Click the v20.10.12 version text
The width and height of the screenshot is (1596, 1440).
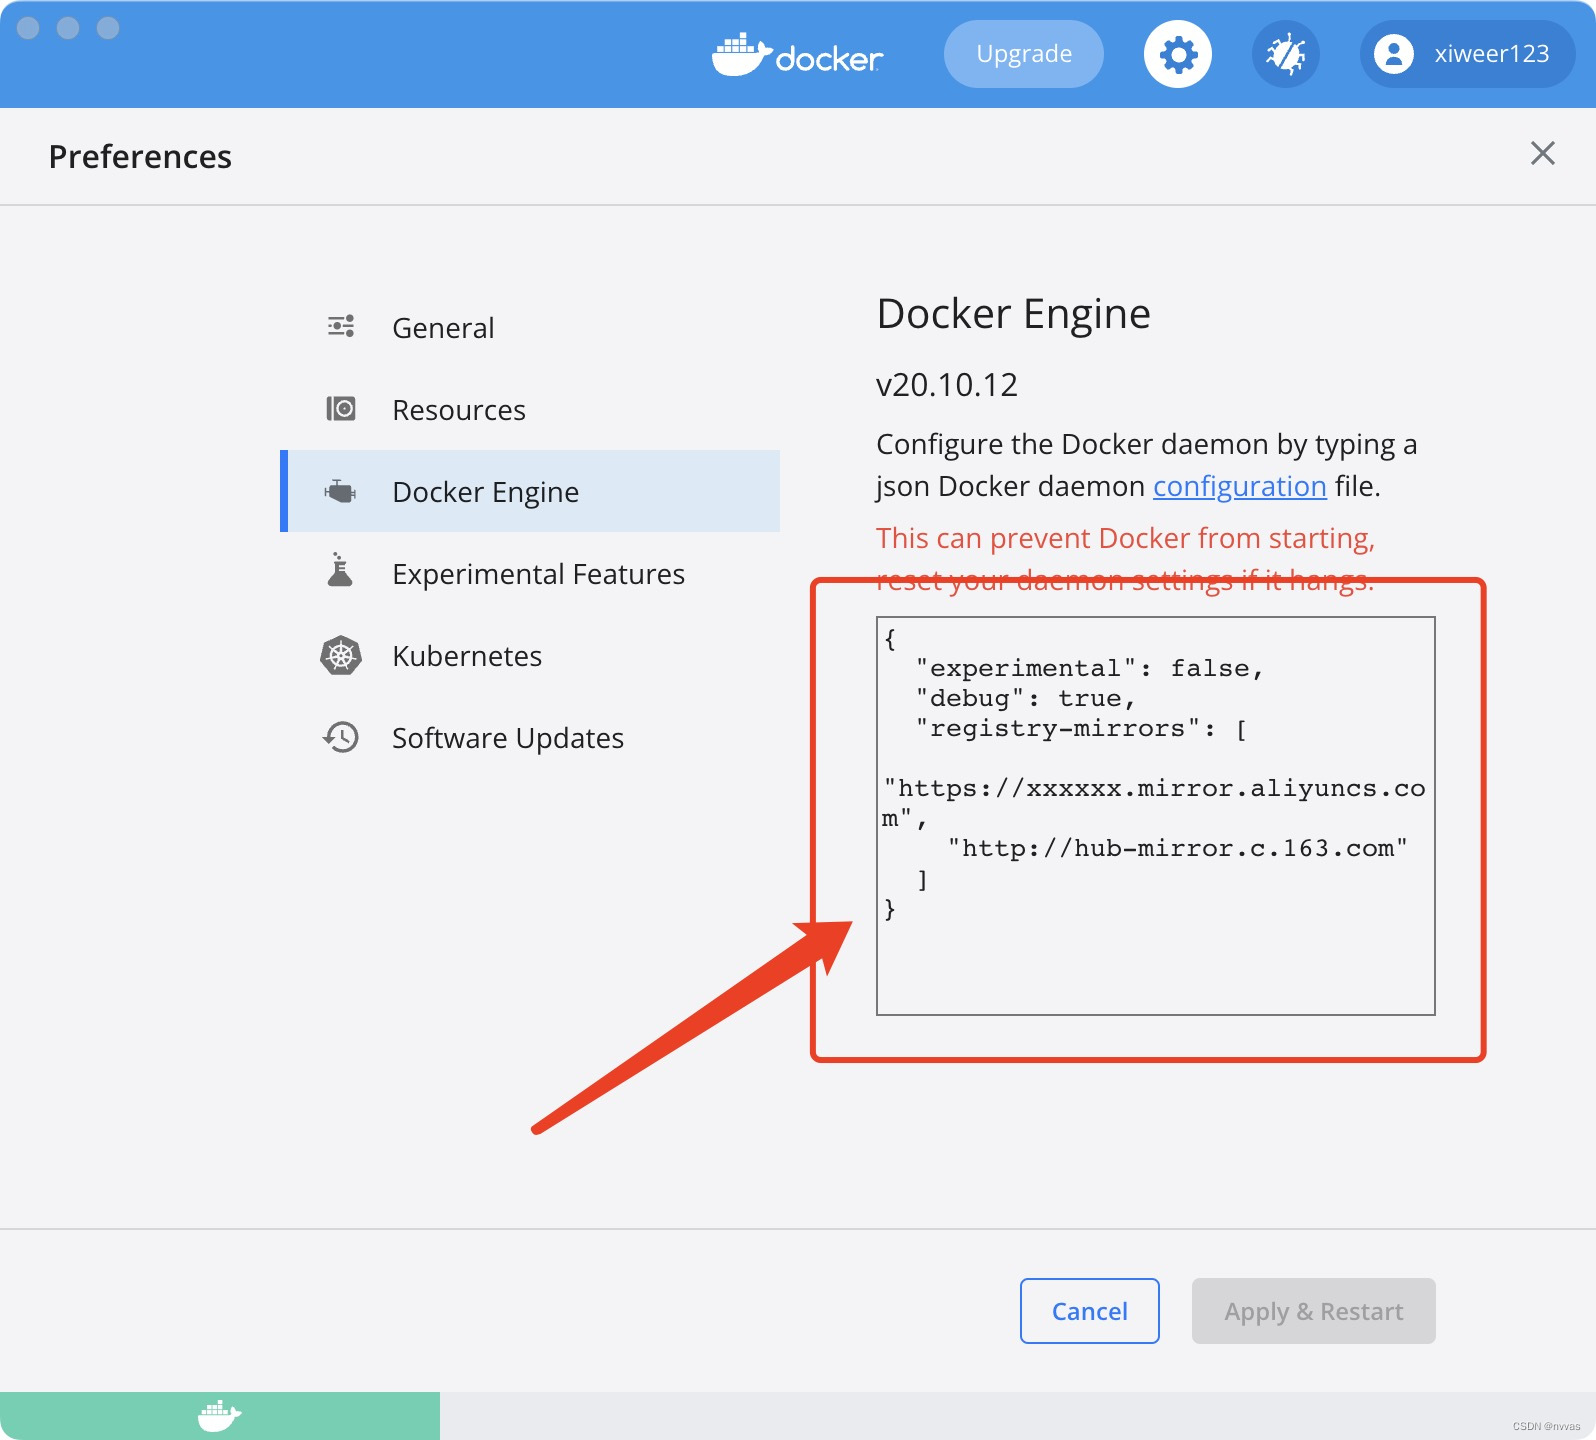pyautogui.click(x=947, y=385)
